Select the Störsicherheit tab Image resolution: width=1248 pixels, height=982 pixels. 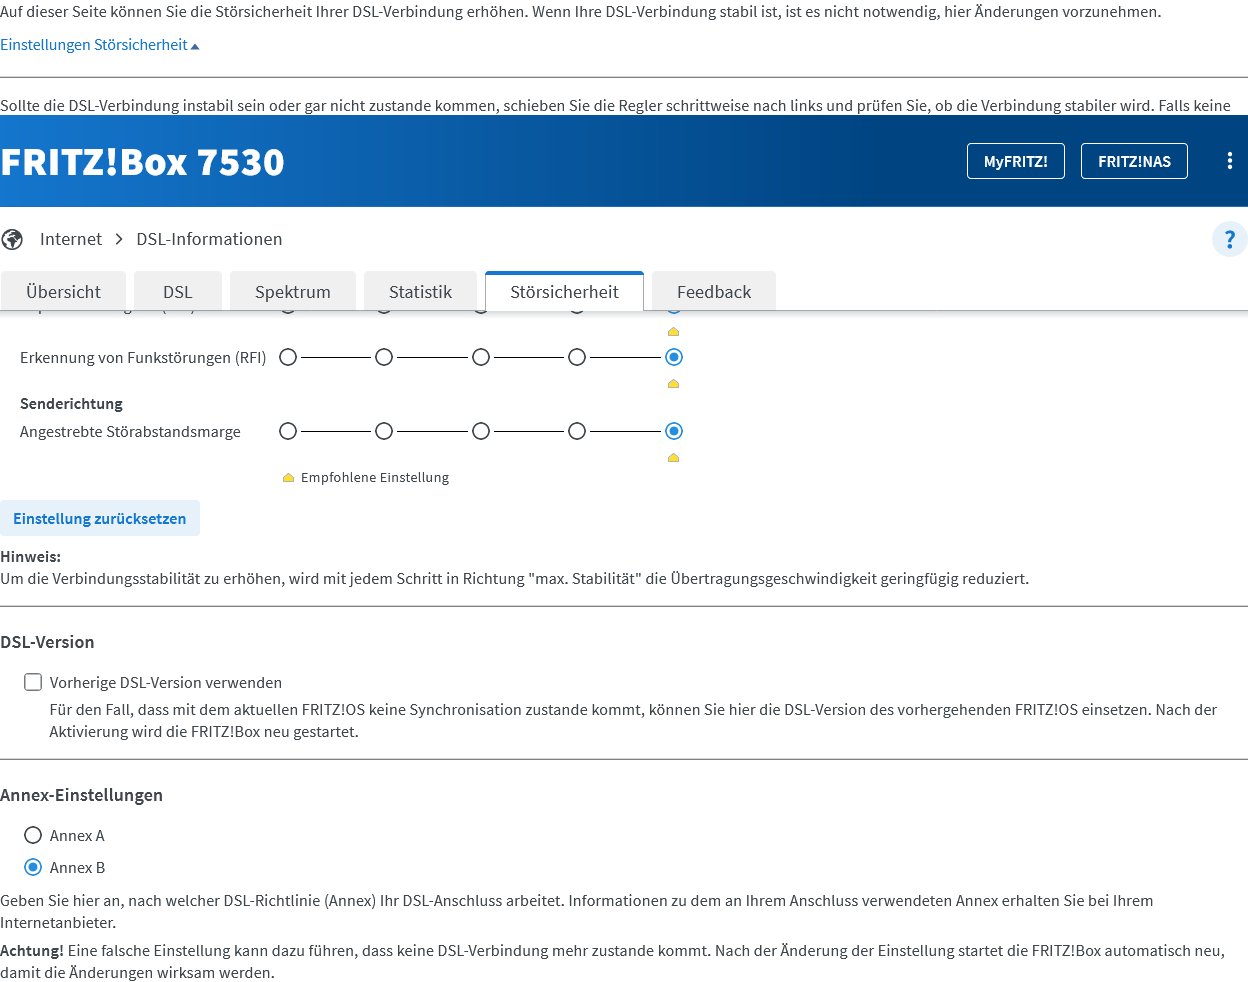[x=564, y=291]
